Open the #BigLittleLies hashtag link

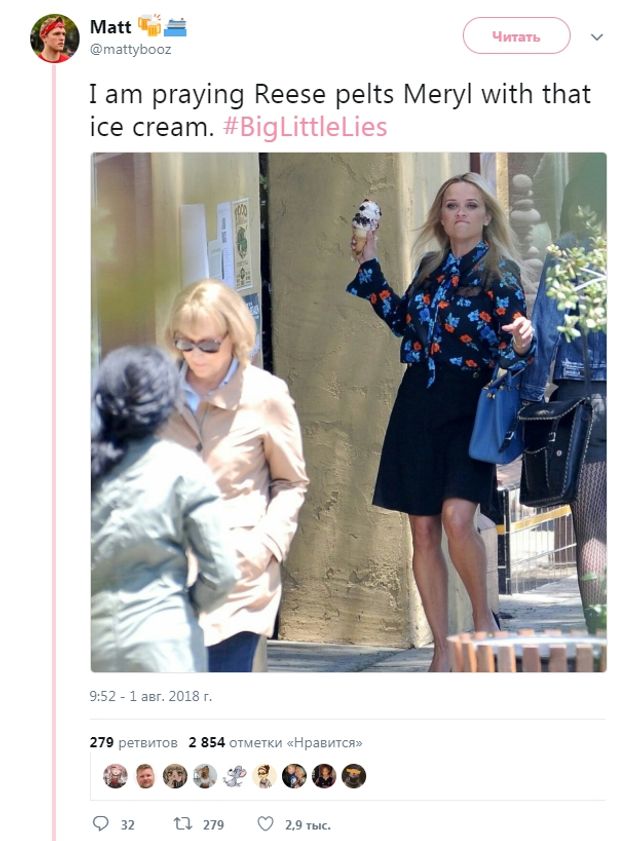[305, 128]
